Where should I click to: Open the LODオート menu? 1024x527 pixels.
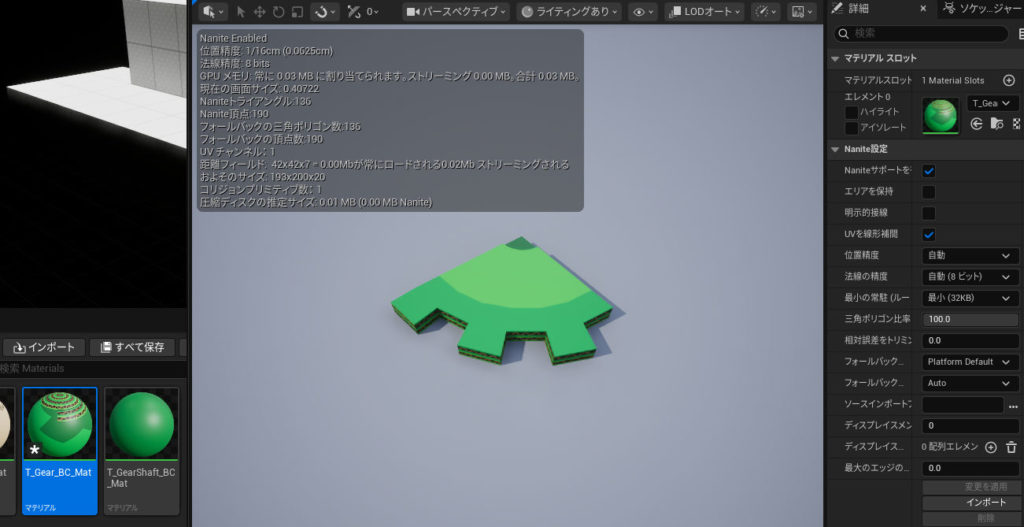pyautogui.click(x=704, y=12)
